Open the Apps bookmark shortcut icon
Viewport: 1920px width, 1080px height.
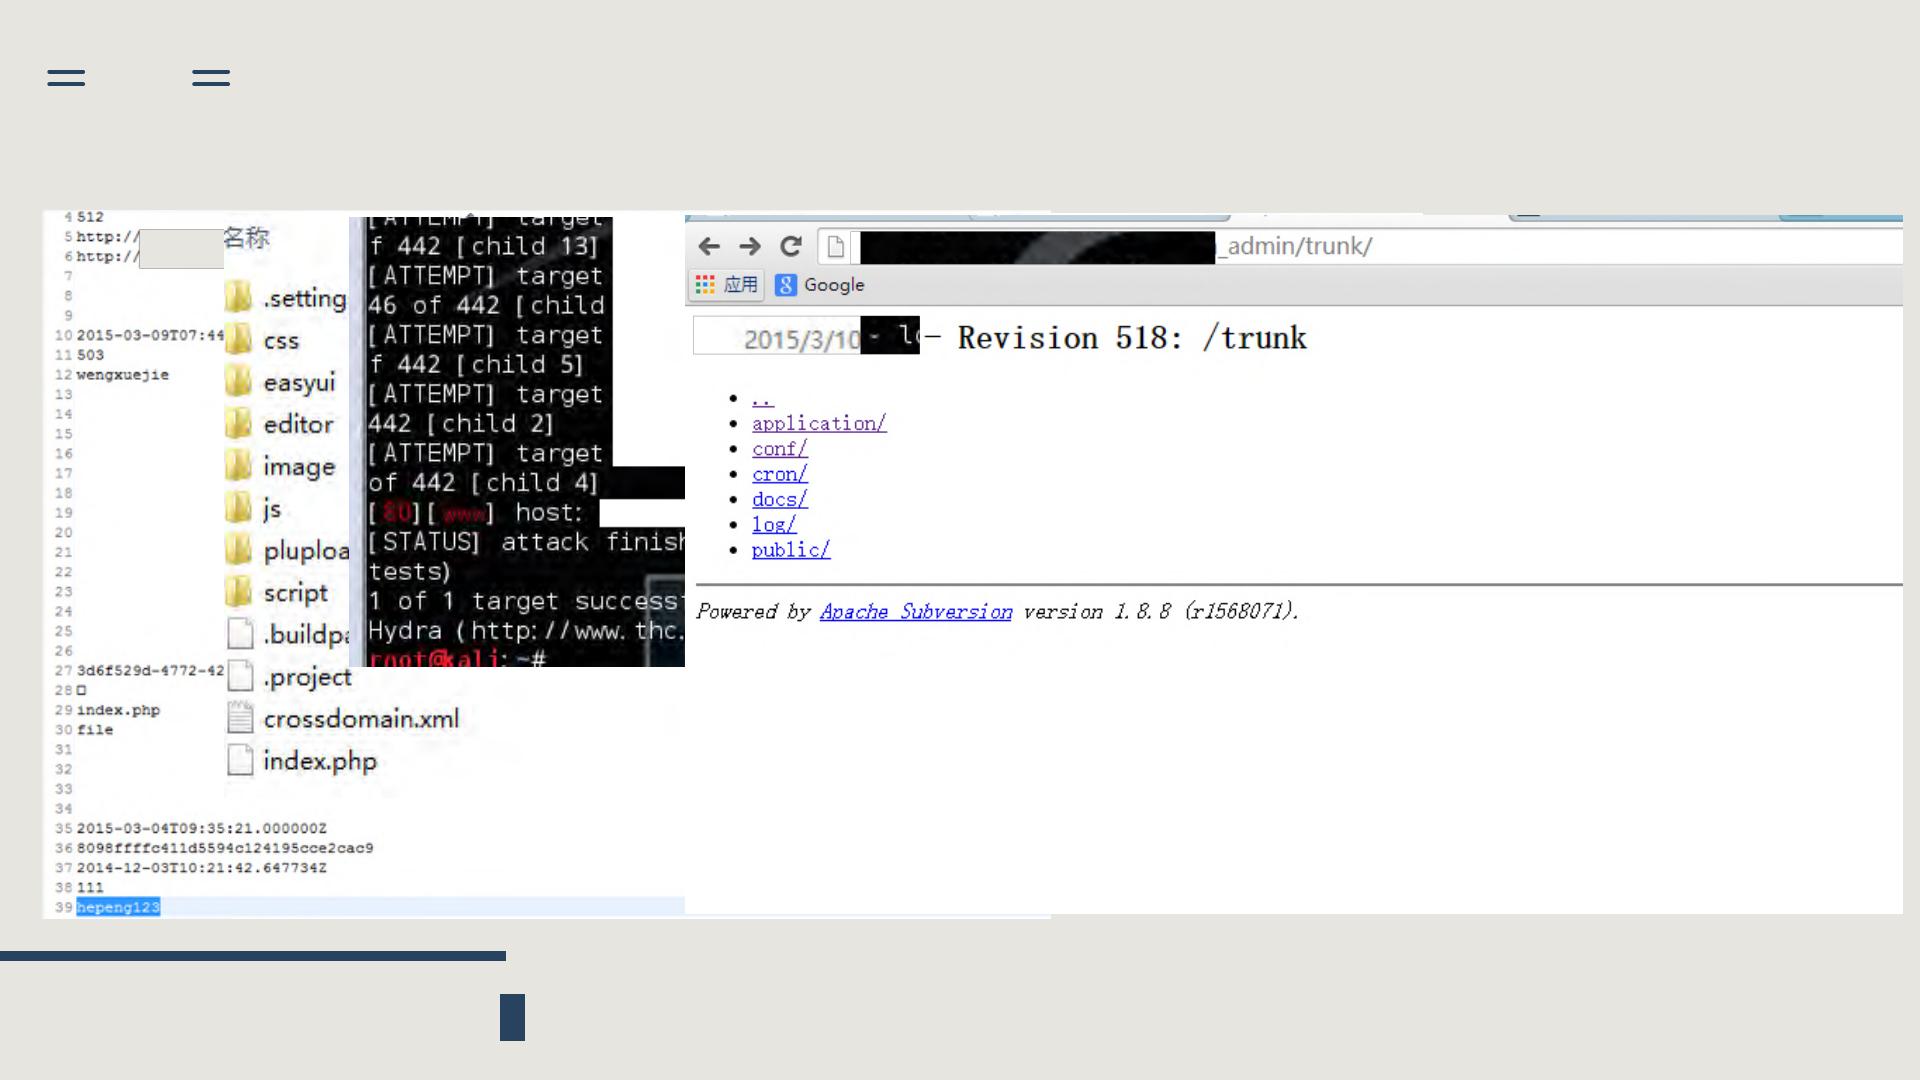pyautogui.click(x=706, y=285)
